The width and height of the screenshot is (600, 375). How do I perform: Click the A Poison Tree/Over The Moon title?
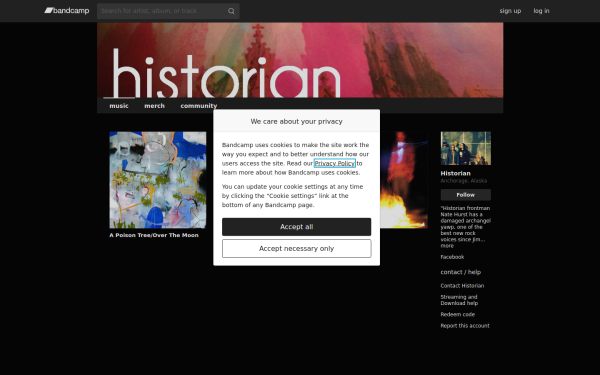[x=154, y=235]
